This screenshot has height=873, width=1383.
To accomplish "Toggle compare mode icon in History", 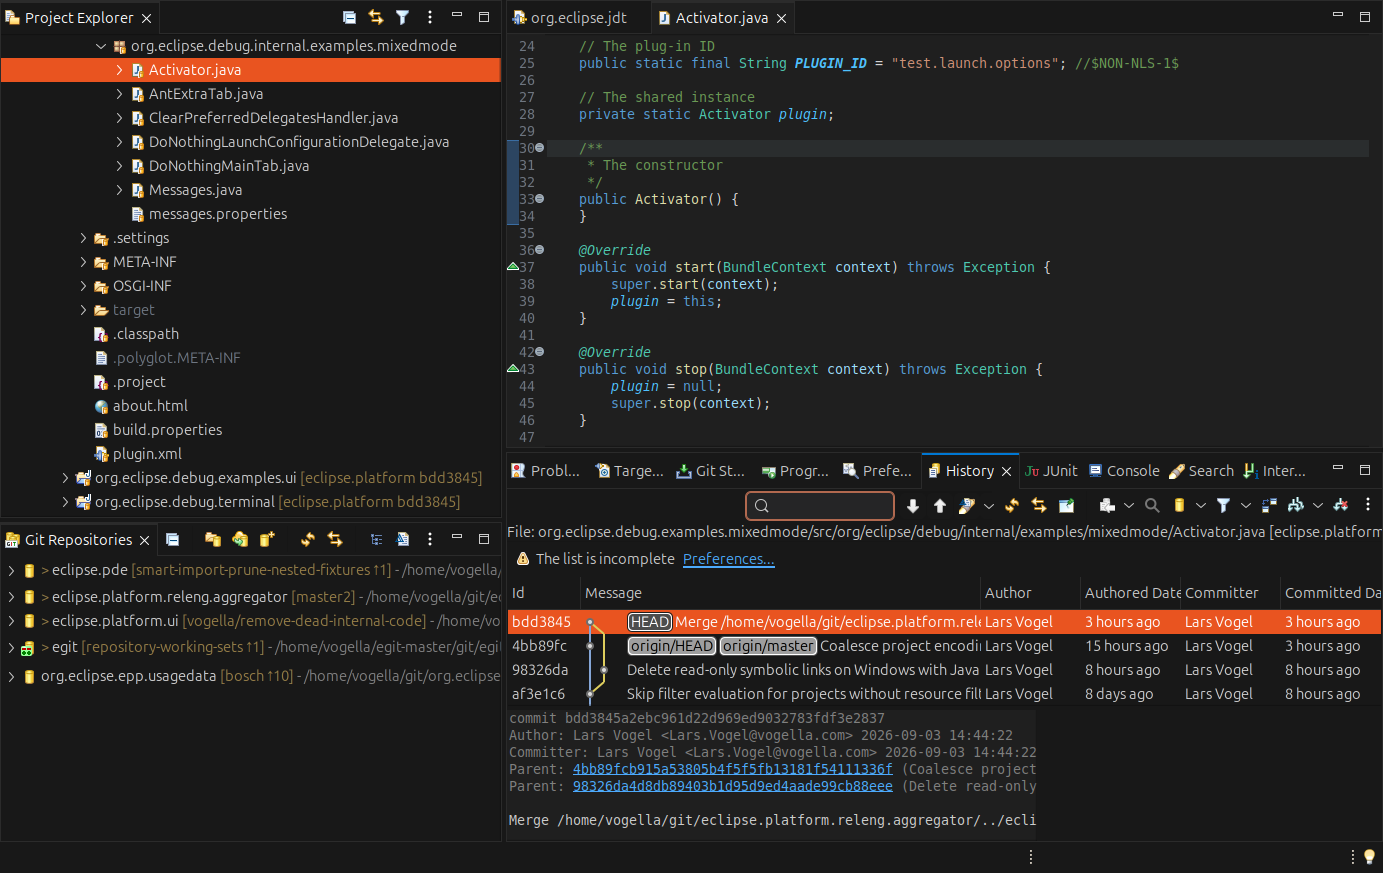I will pos(1269,506).
